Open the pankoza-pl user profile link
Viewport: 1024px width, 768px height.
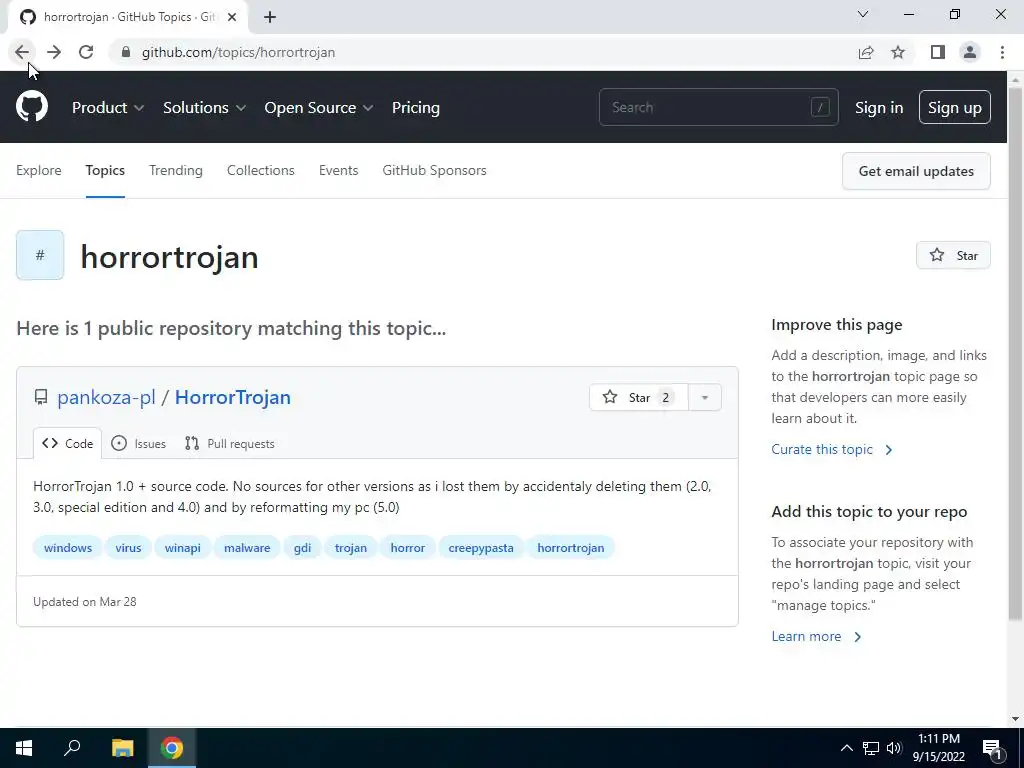pyautogui.click(x=106, y=397)
